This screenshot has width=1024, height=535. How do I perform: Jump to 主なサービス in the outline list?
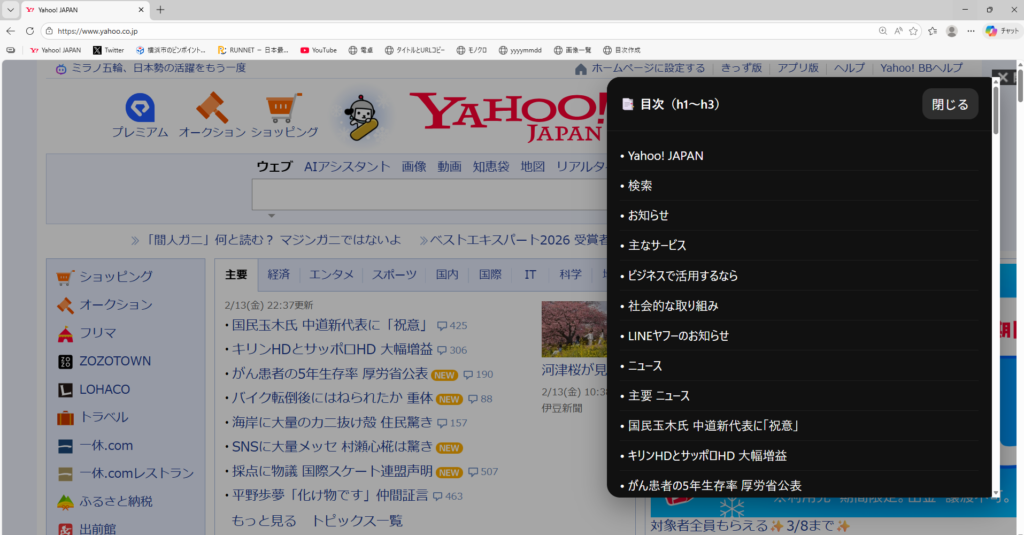pyautogui.click(x=657, y=245)
